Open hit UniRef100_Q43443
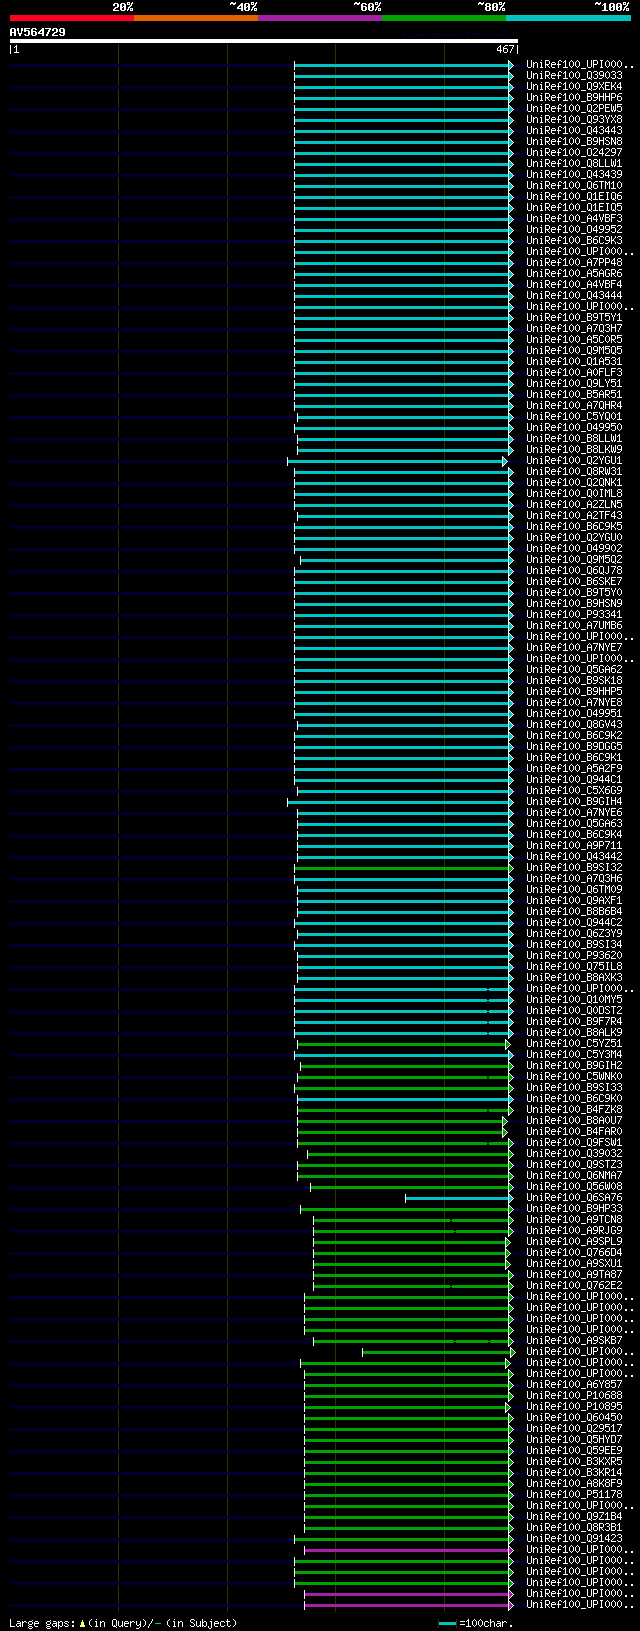This screenshot has height=1631, width=640. pyautogui.click(x=574, y=130)
